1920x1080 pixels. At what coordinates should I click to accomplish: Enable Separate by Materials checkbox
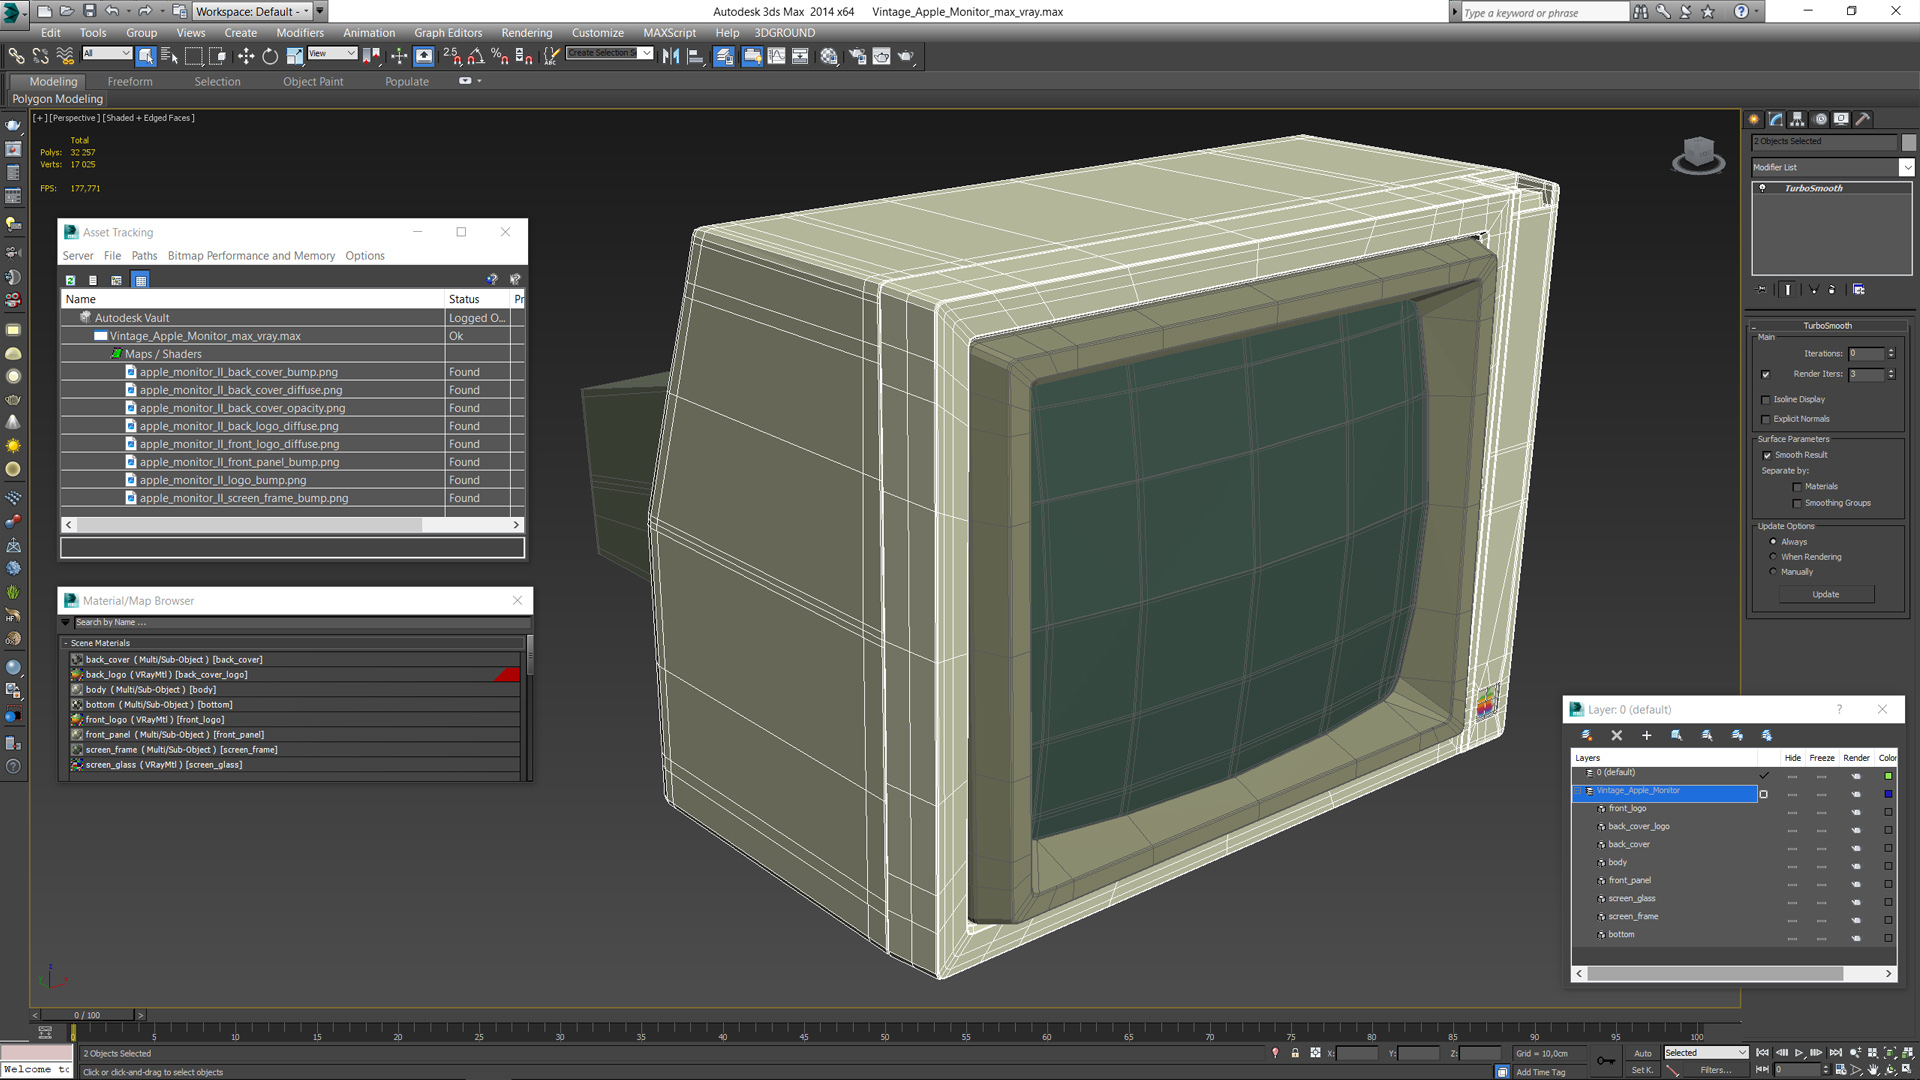(1797, 487)
